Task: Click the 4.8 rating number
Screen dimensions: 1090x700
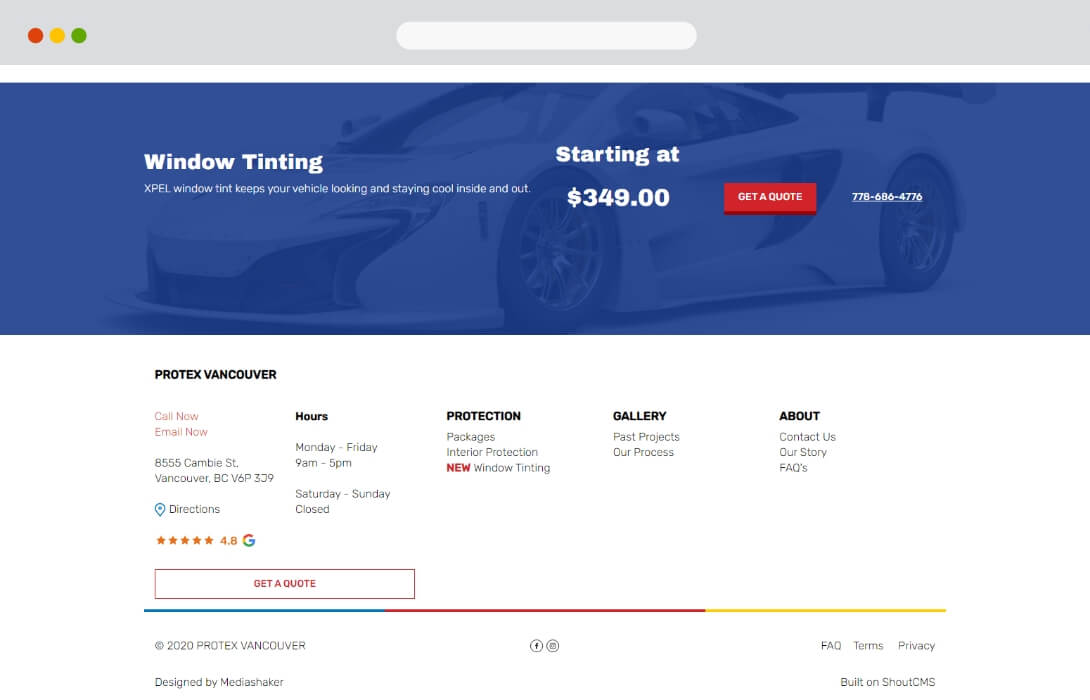Action: 229,540
